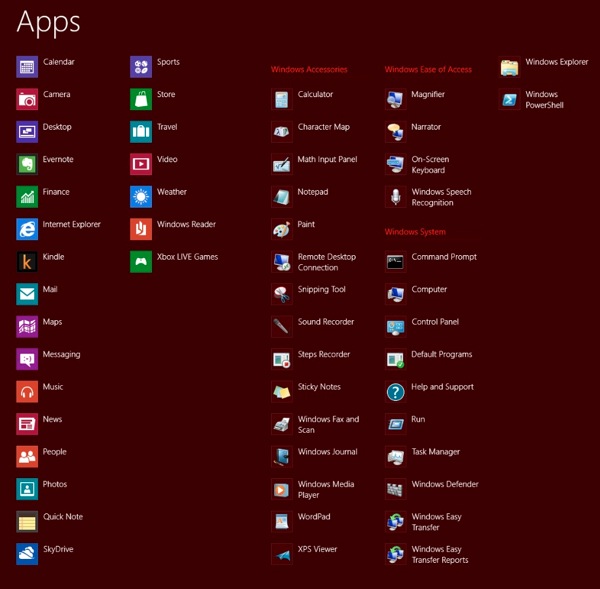The width and height of the screenshot is (600, 589).
Task: Open the Help and Support icon
Action: tap(395, 392)
